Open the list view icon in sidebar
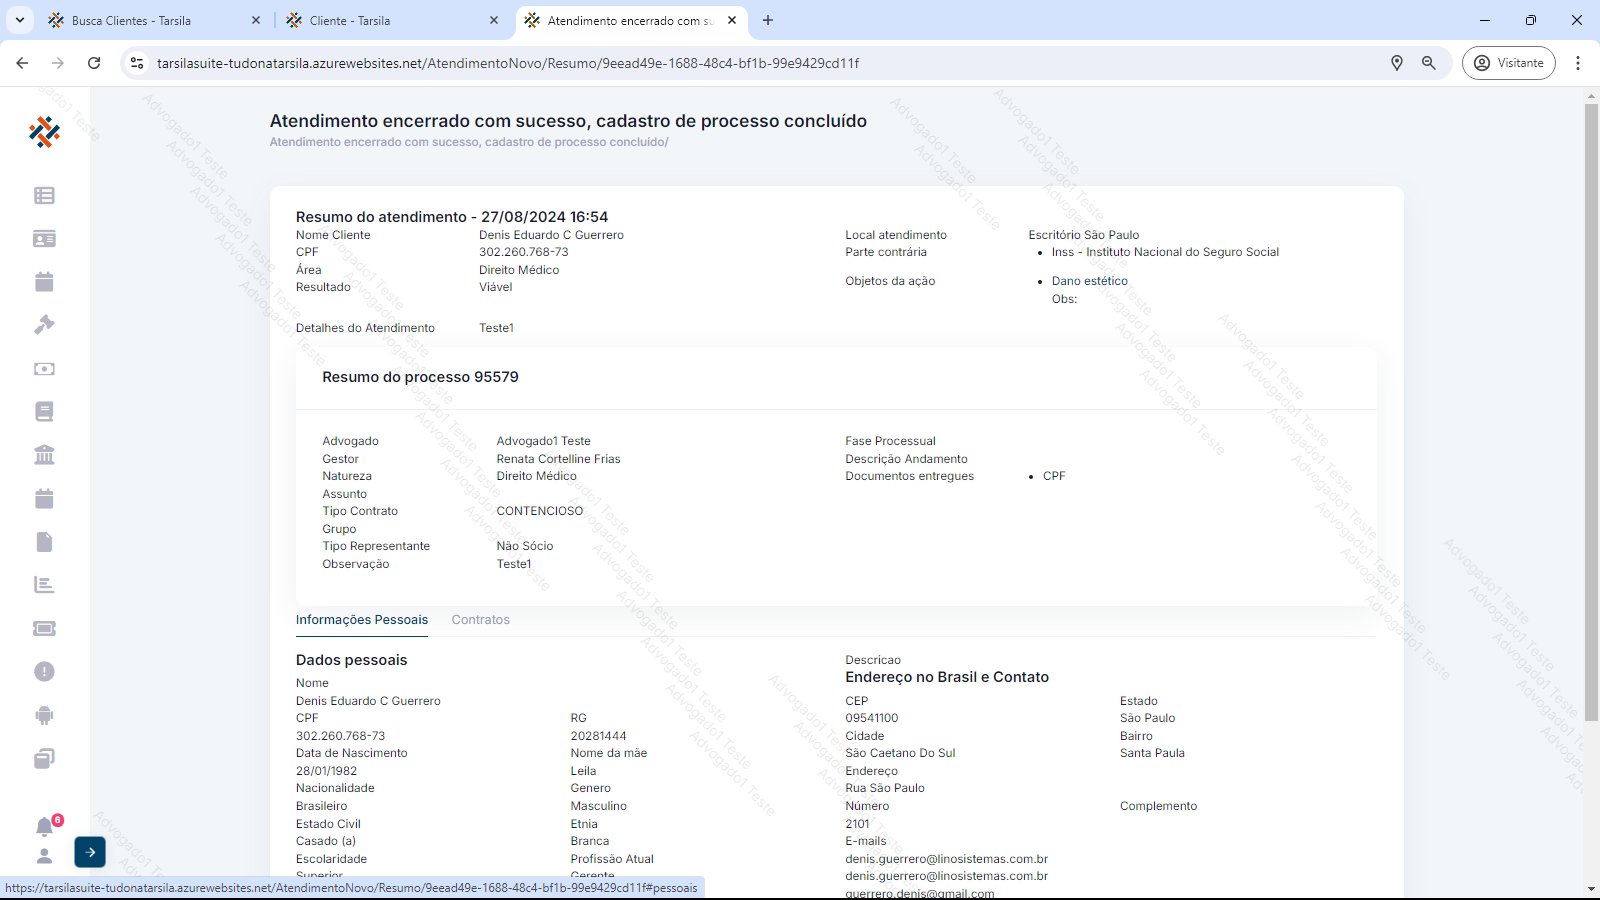Viewport: 1600px width, 900px height. tap(44, 196)
